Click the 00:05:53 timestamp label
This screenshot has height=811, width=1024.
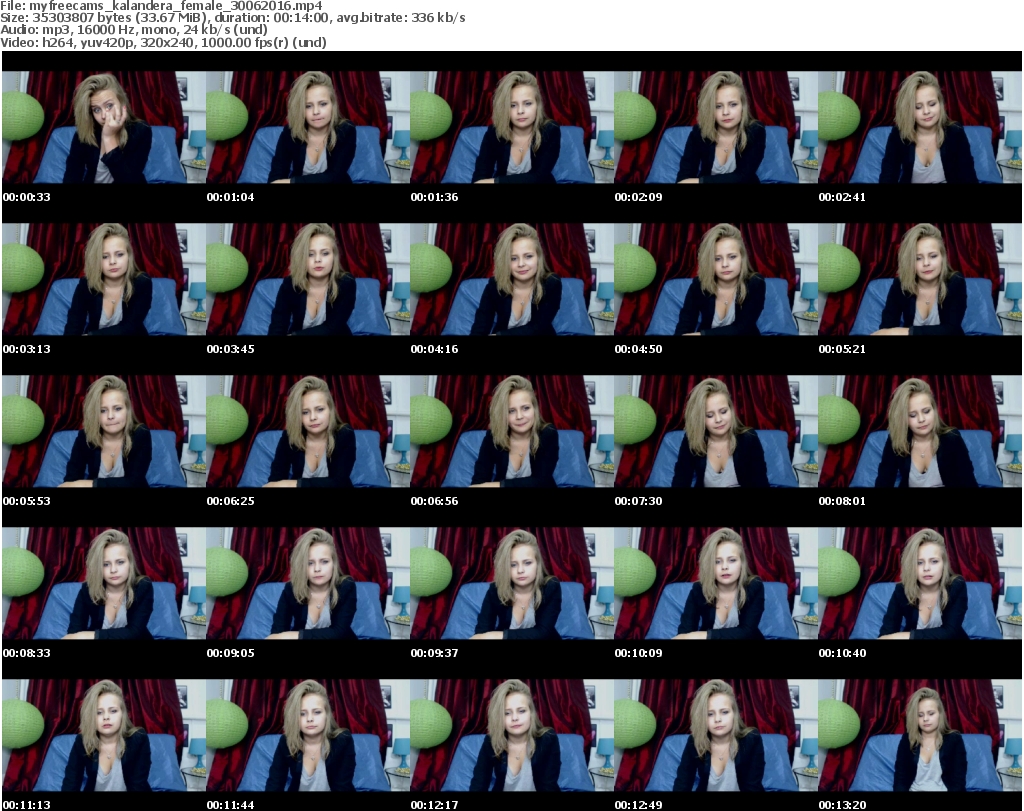27,501
